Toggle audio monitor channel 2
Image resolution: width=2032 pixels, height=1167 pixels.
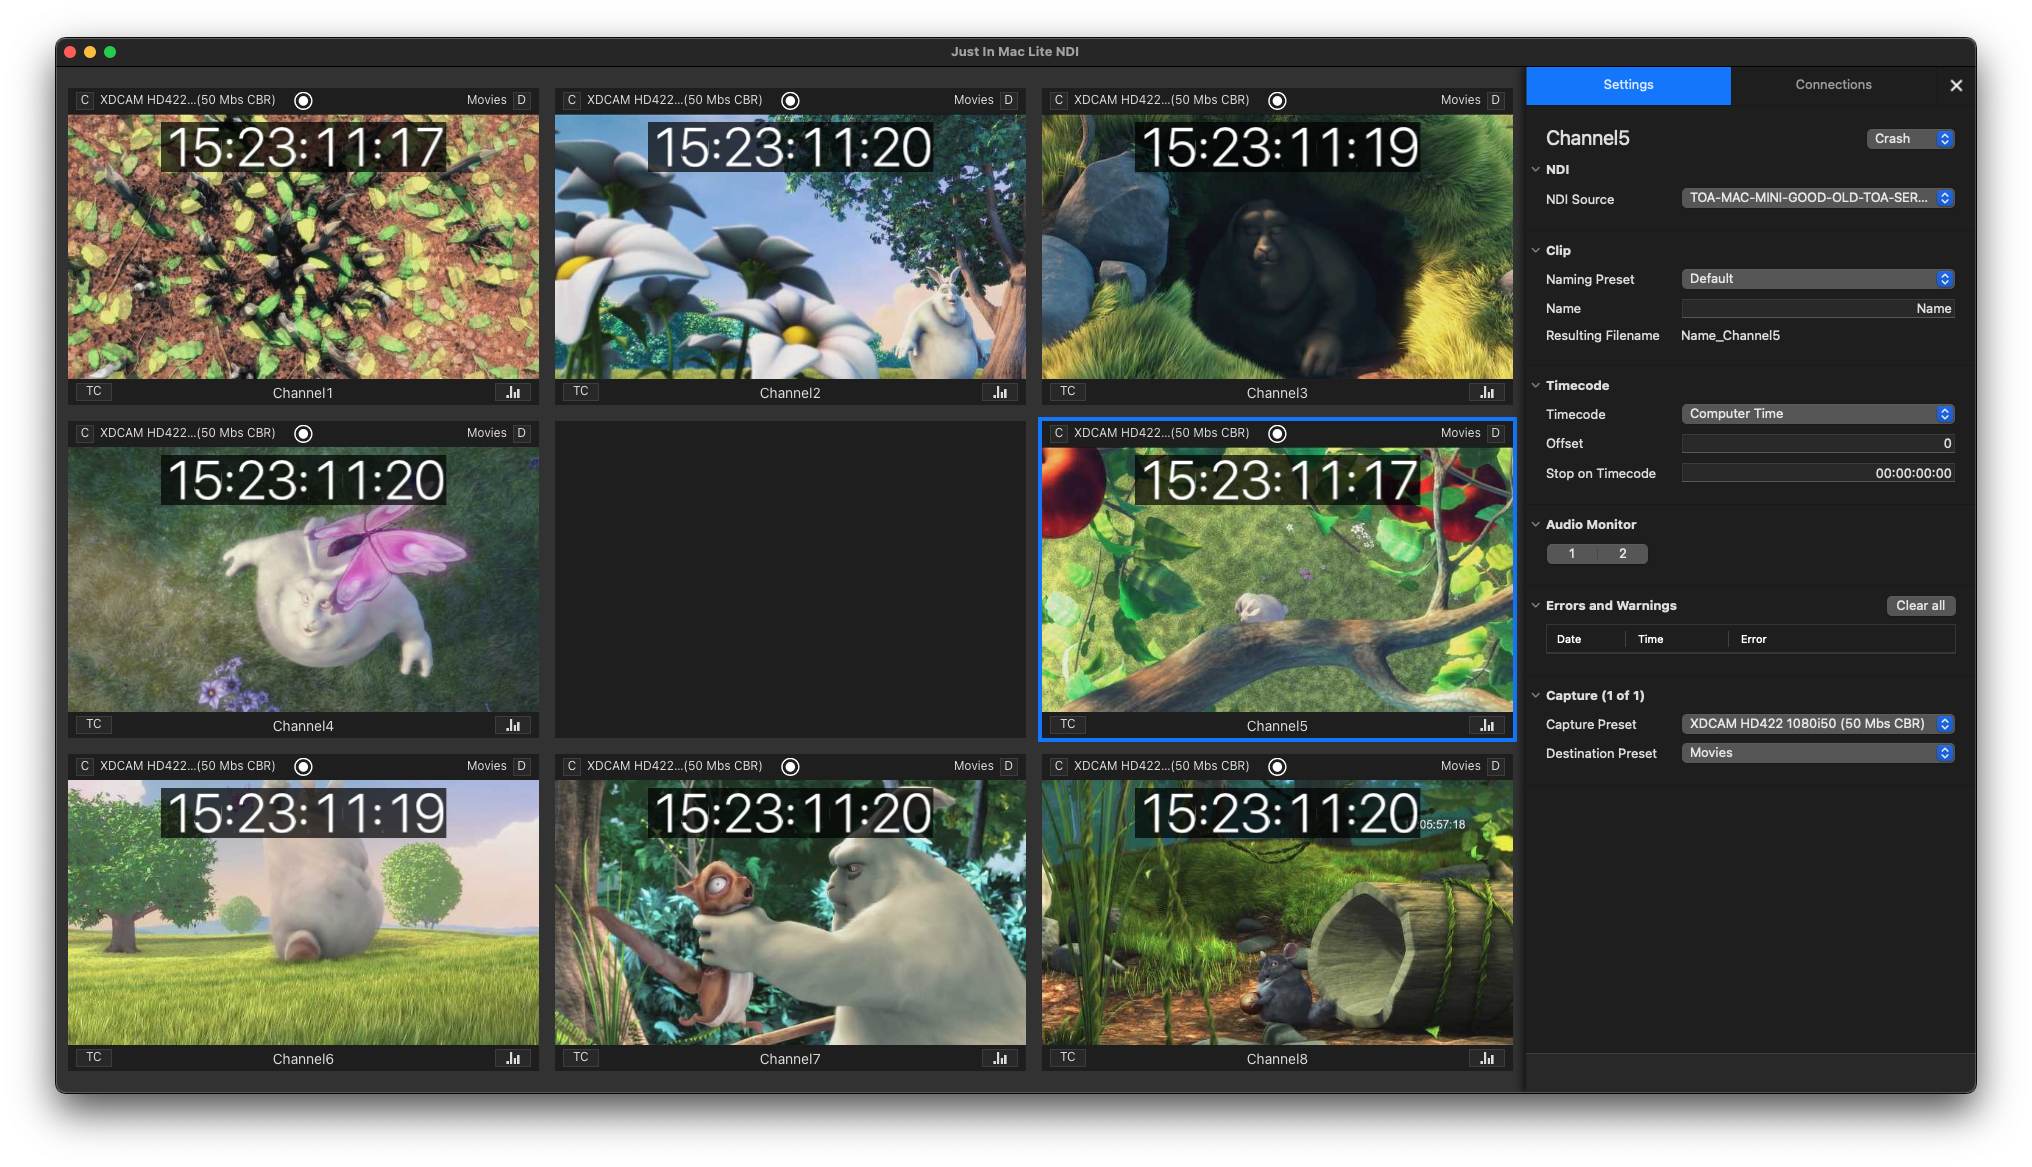(1622, 553)
